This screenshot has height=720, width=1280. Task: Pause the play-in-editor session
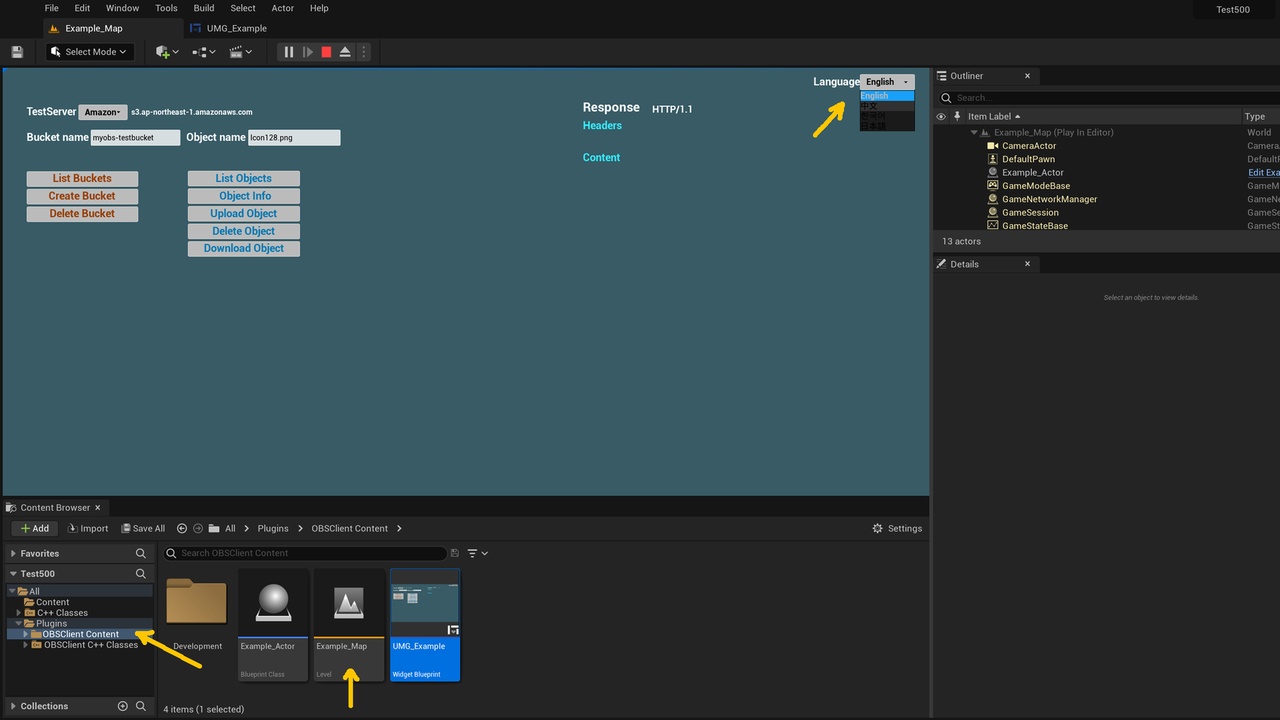(289, 52)
